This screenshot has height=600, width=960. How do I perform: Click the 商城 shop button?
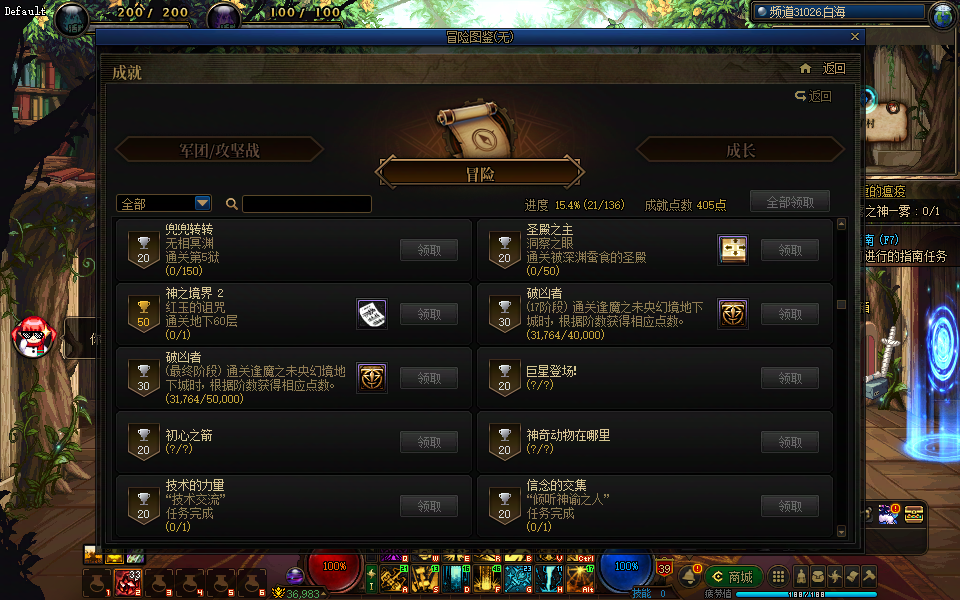pyautogui.click(x=733, y=577)
